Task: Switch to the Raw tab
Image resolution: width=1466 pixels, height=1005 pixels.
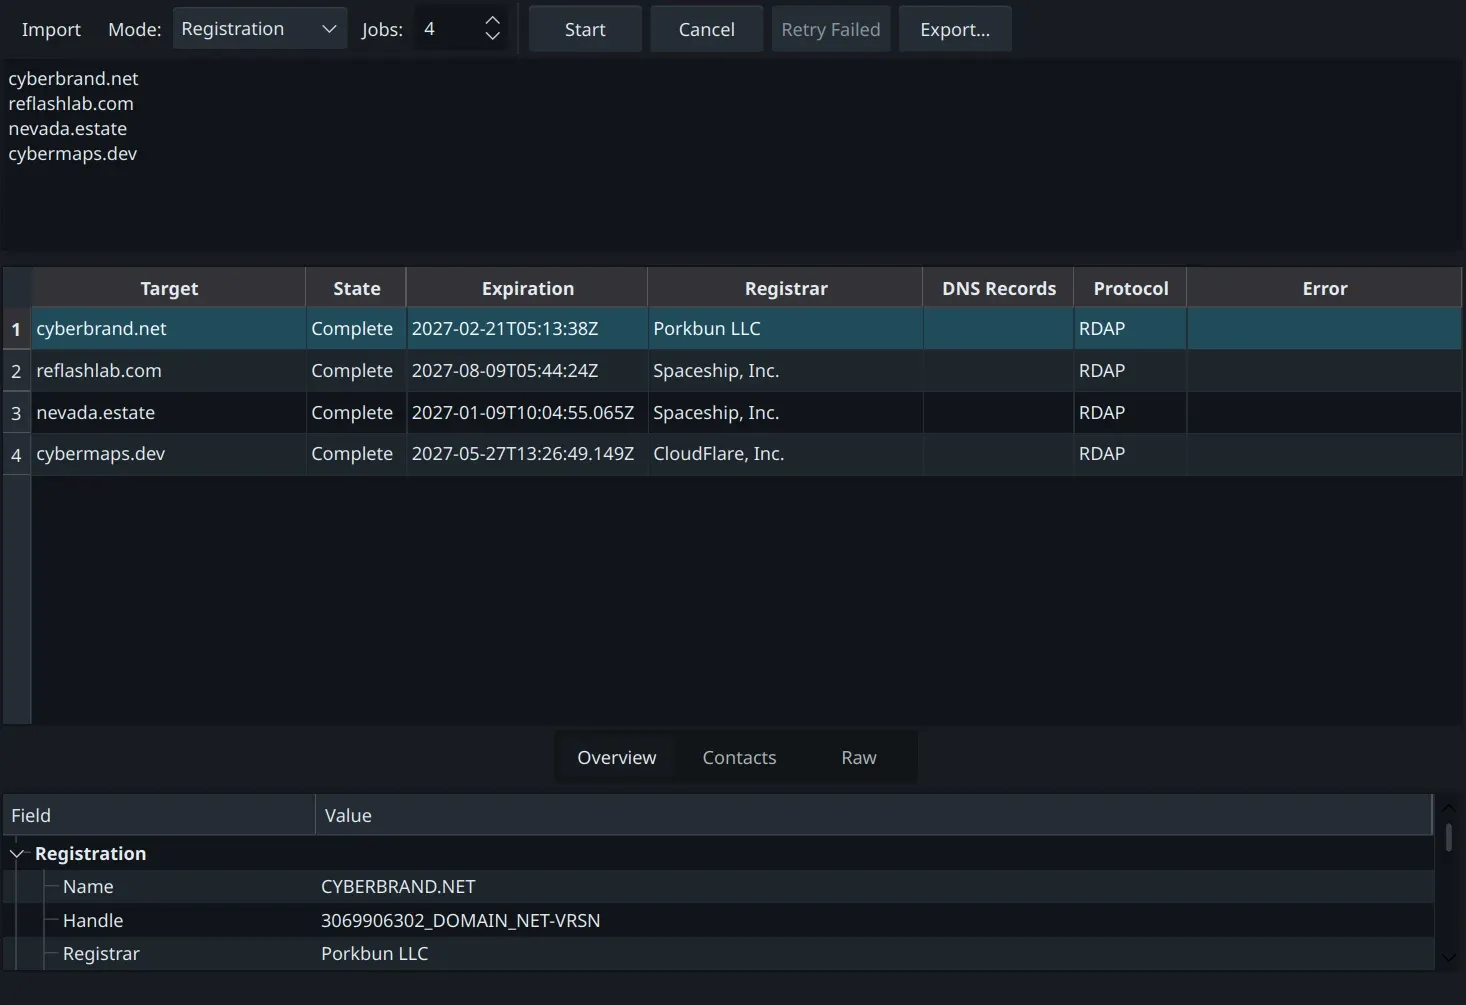Action: (x=858, y=757)
